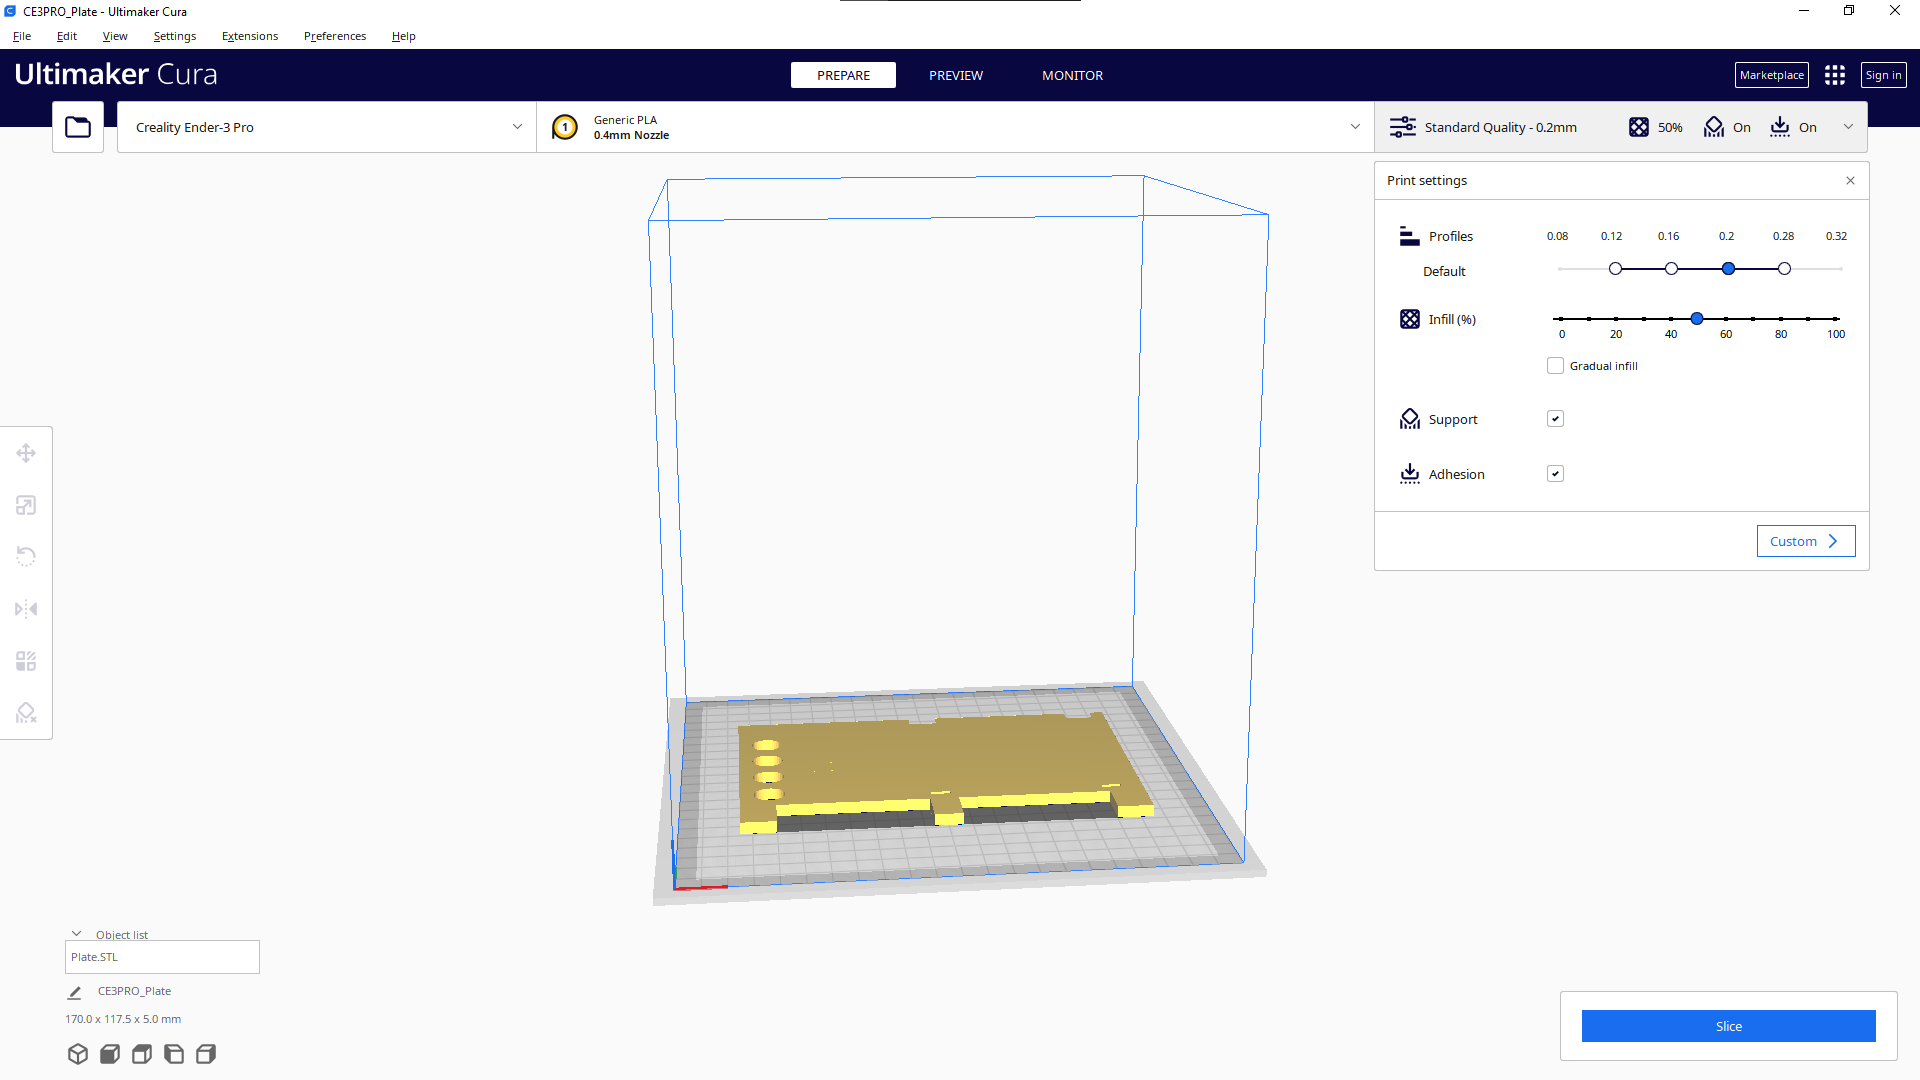This screenshot has width=1920, height=1080.
Task: Edit job name with pencil icon
Action: pos(74,992)
